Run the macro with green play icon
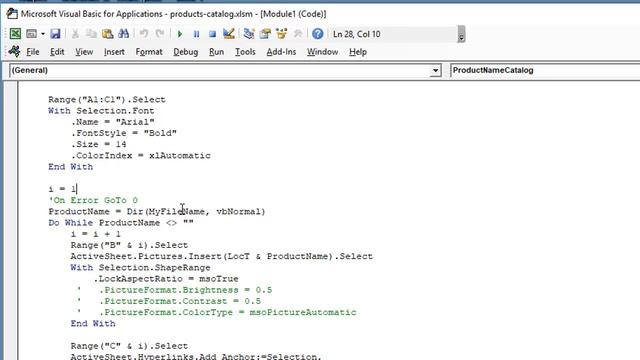This screenshot has width=640, height=360. [x=180, y=34]
